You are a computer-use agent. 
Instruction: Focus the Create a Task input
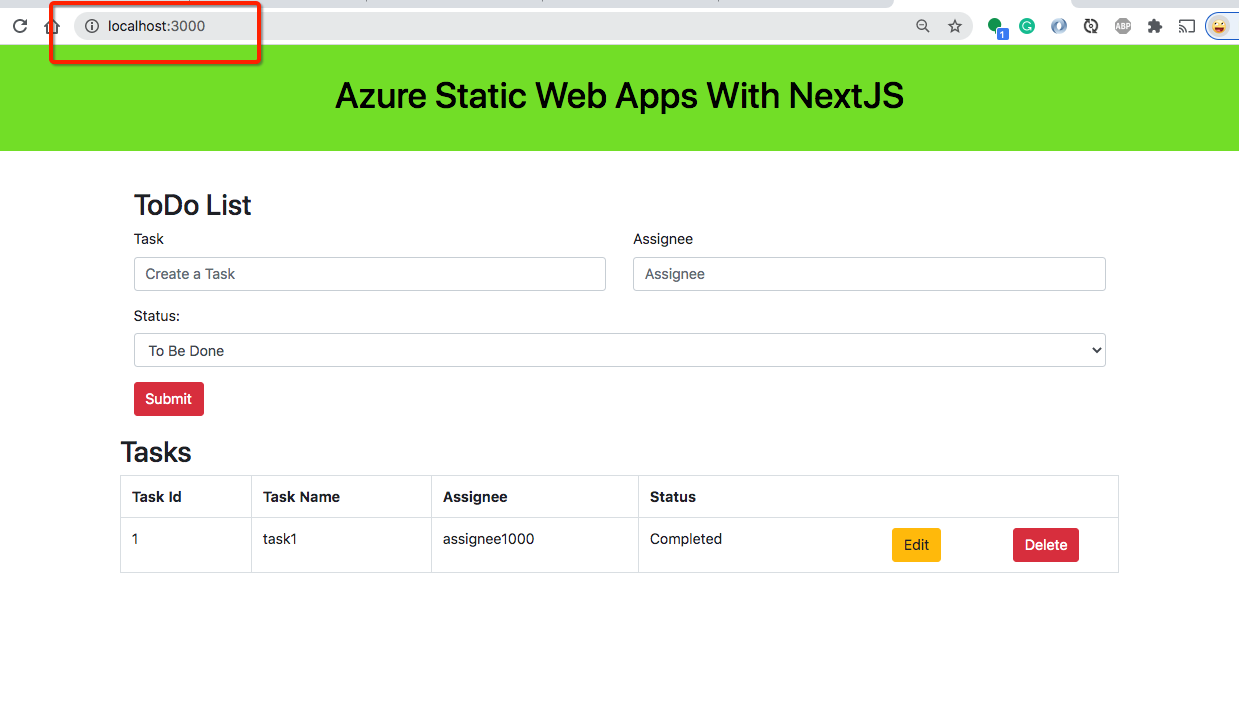click(x=370, y=274)
